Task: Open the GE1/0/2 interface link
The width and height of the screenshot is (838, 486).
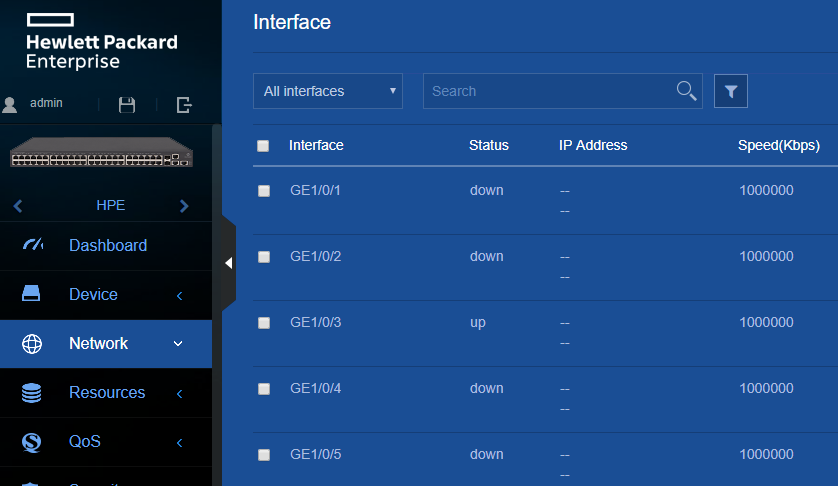Action: pos(315,256)
